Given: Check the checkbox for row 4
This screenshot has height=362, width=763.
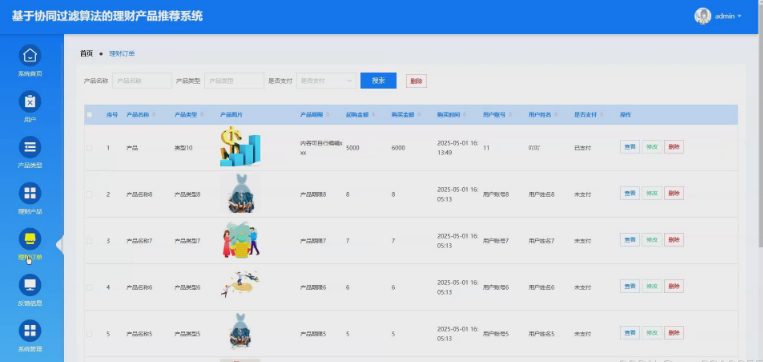Looking at the screenshot, I should [x=89, y=288].
